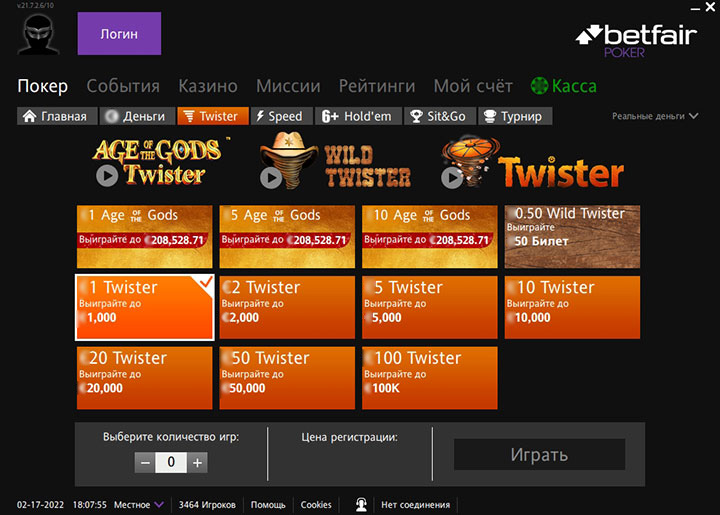Open the Миссии tab
Image resolution: width=720 pixels, height=515 pixels.
pyautogui.click(x=288, y=86)
